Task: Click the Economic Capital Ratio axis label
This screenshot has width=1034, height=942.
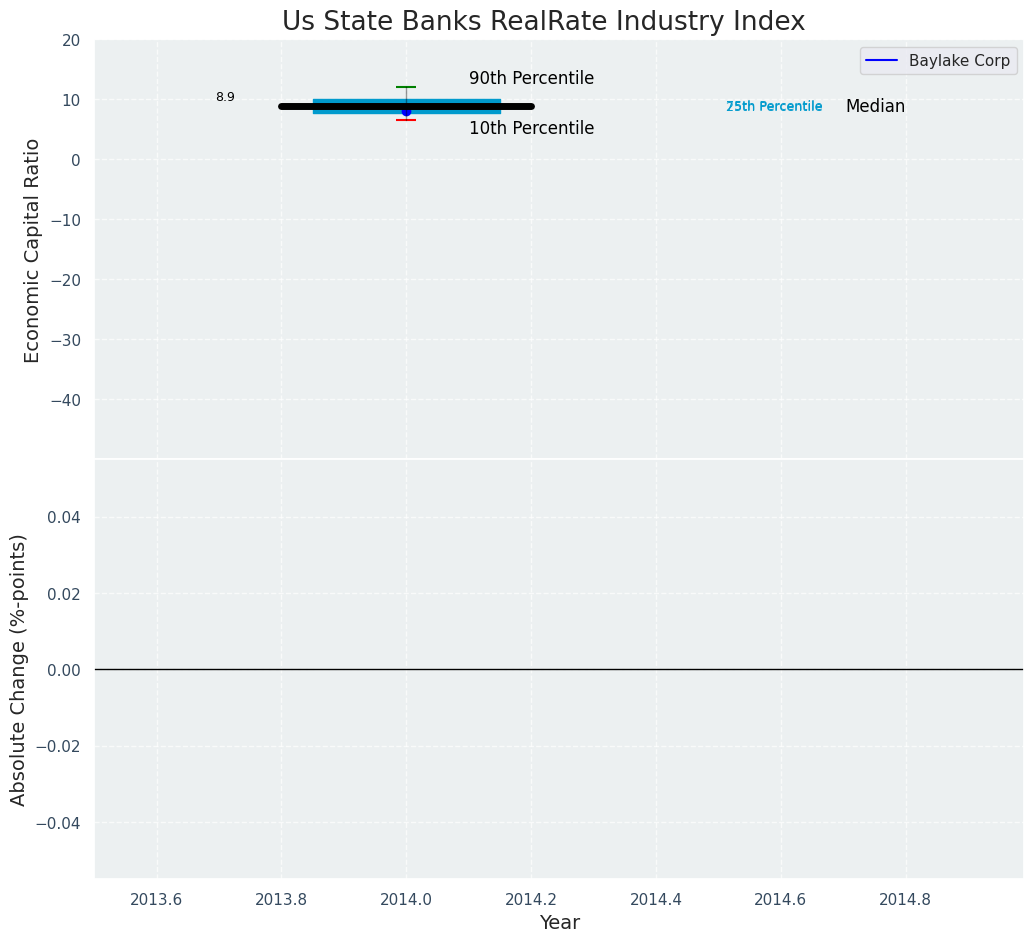Action: [x=33, y=250]
